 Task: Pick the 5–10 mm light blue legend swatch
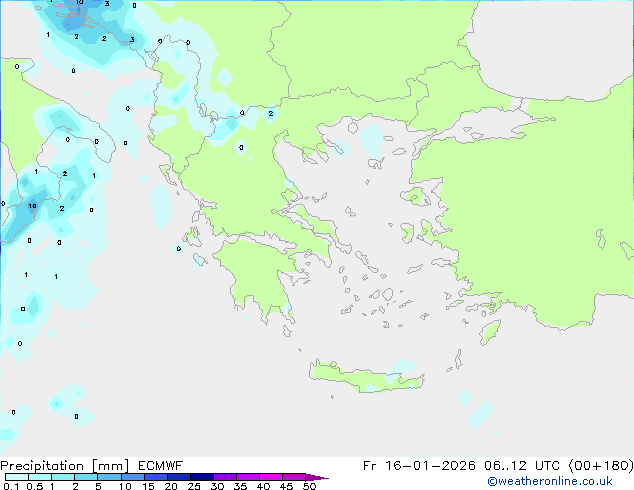click(109, 477)
